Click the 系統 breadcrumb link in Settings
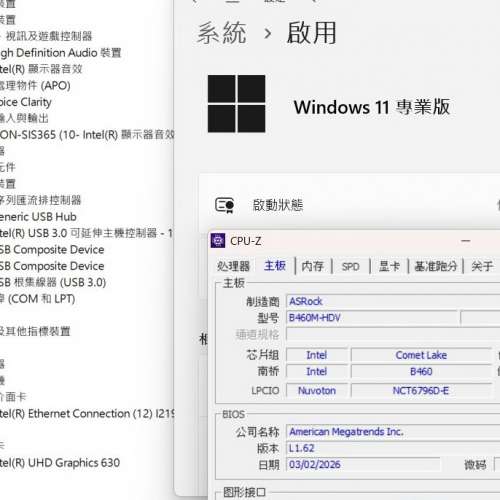Image resolution: width=500 pixels, height=500 pixels. [x=222, y=33]
